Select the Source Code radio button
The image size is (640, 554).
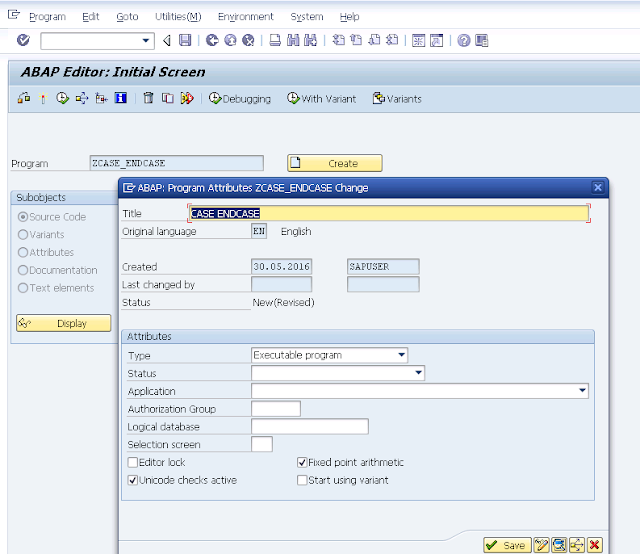[x=23, y=217]
